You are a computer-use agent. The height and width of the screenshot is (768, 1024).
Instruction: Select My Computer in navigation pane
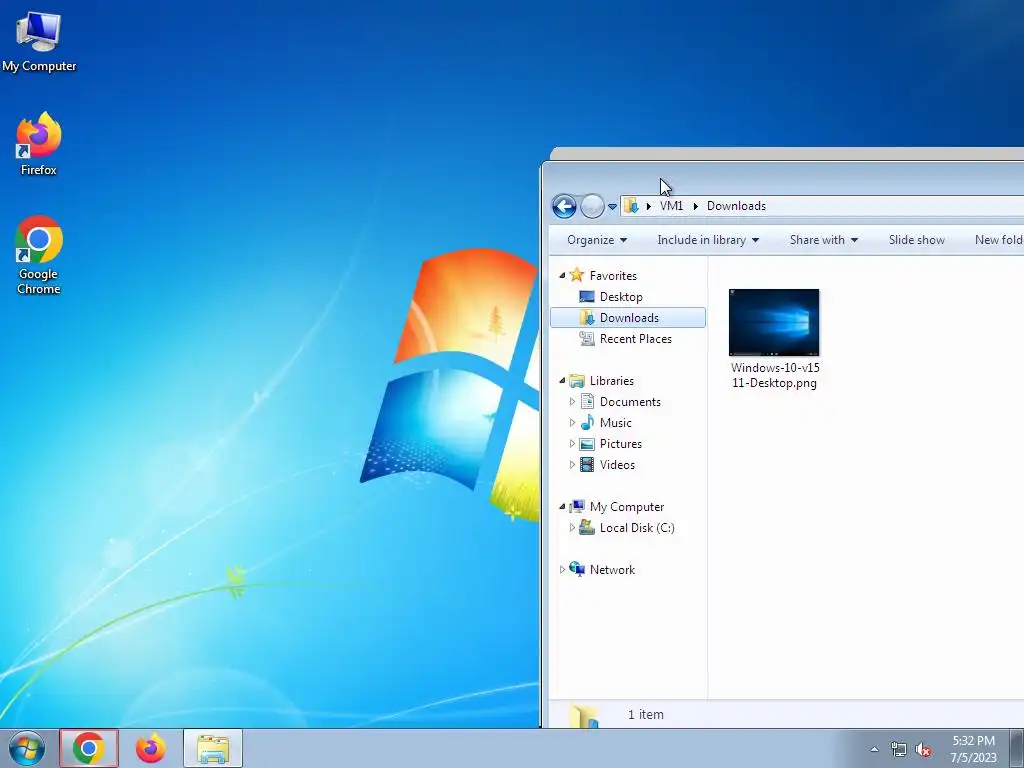[626, 507]
